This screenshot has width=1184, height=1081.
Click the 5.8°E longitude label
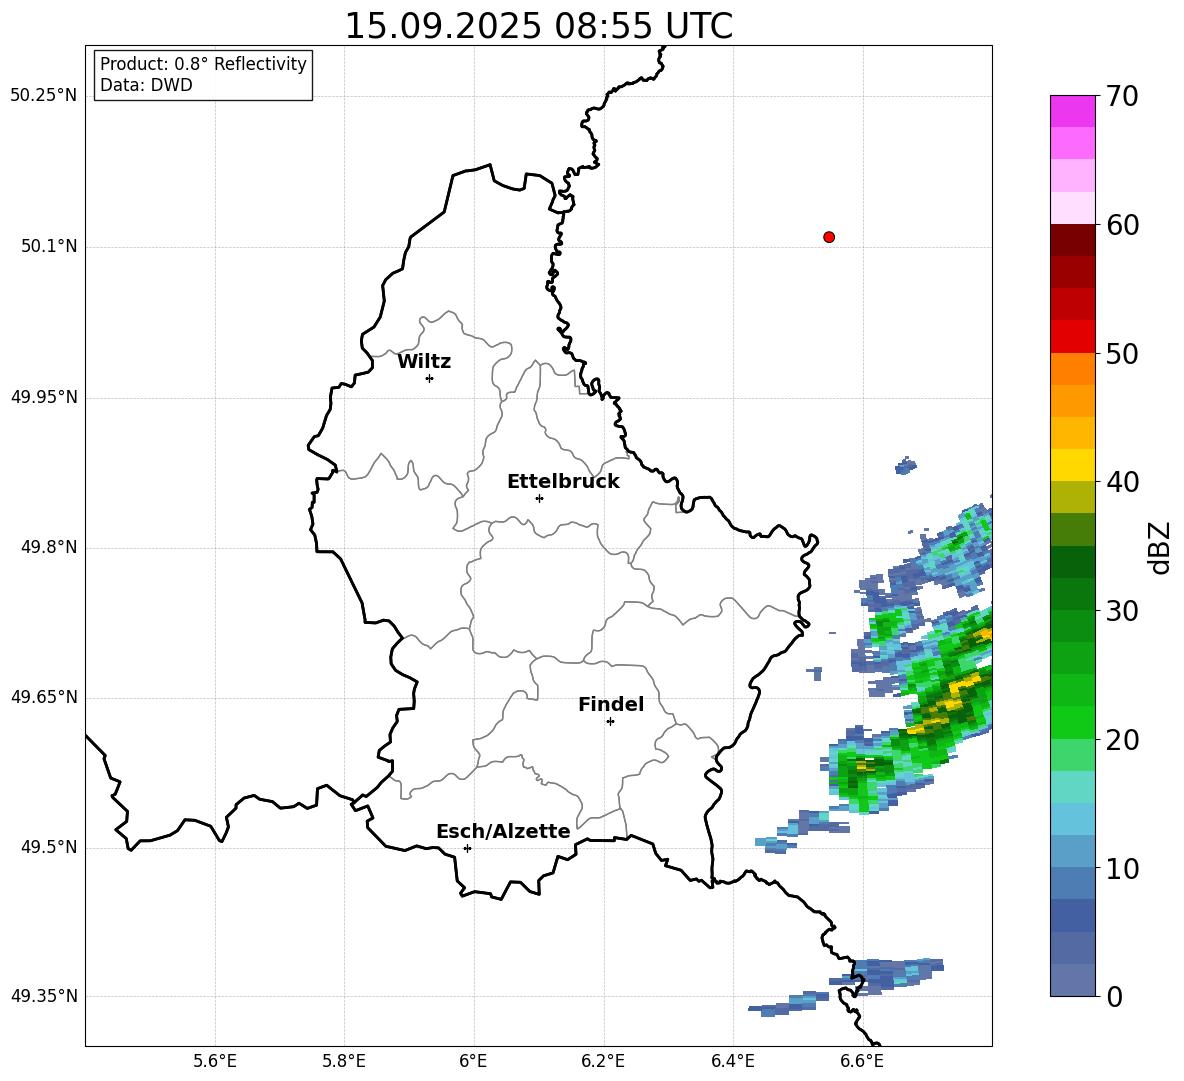coord(344,1061)
